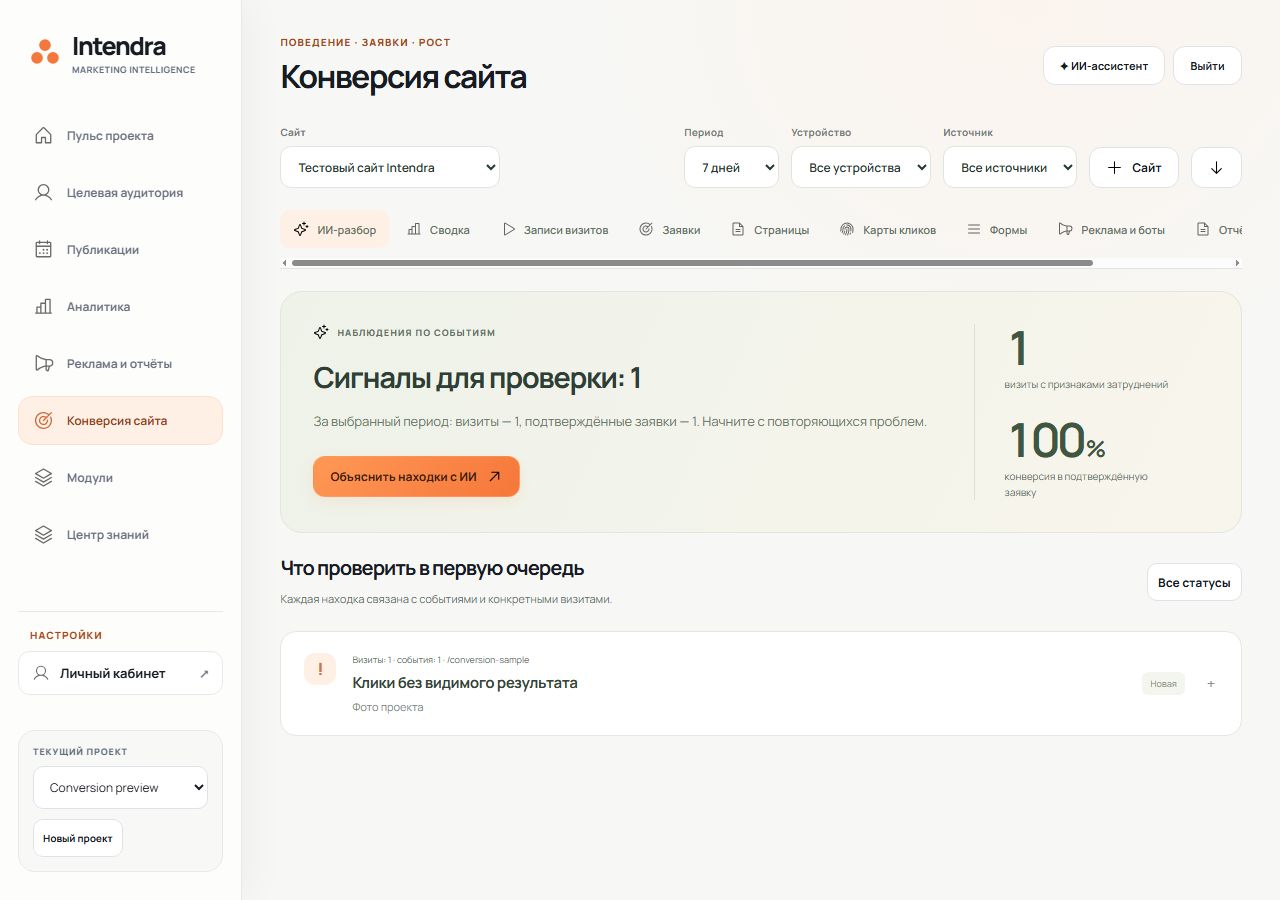Click the layers icon beside Центр знаний

[43, 535]
